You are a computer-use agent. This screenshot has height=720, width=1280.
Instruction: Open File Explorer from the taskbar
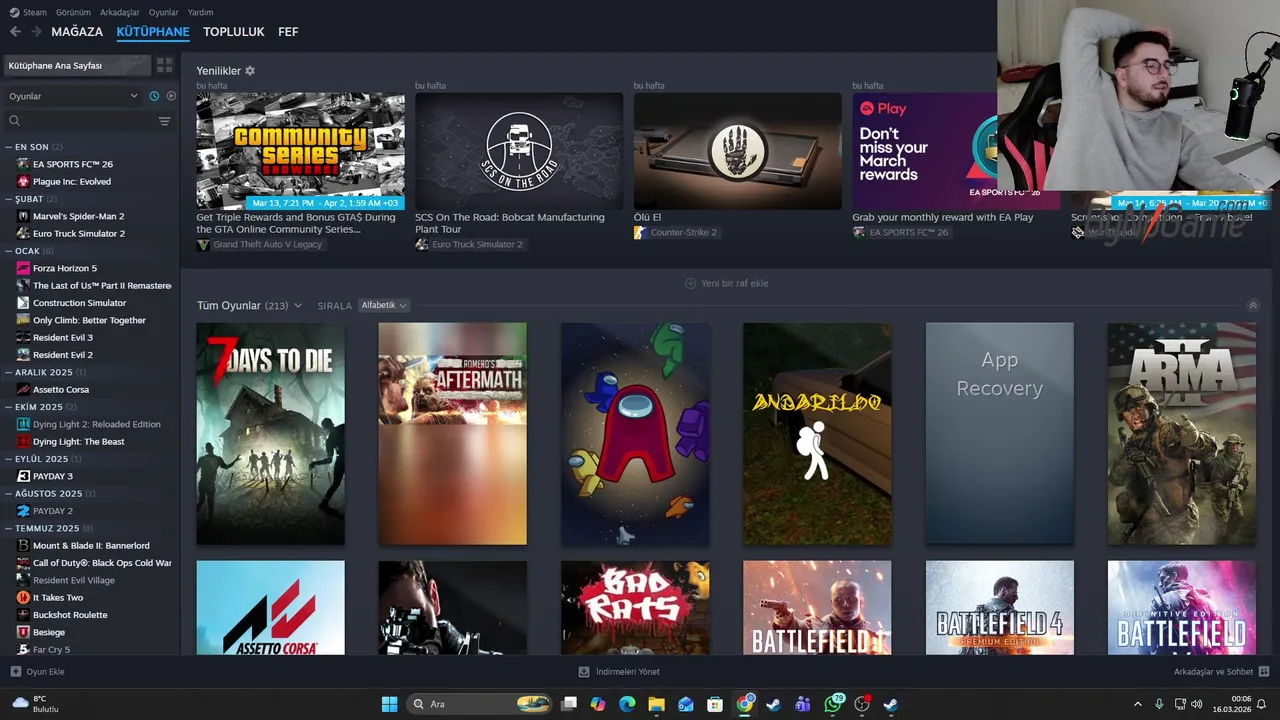(656, 704)
